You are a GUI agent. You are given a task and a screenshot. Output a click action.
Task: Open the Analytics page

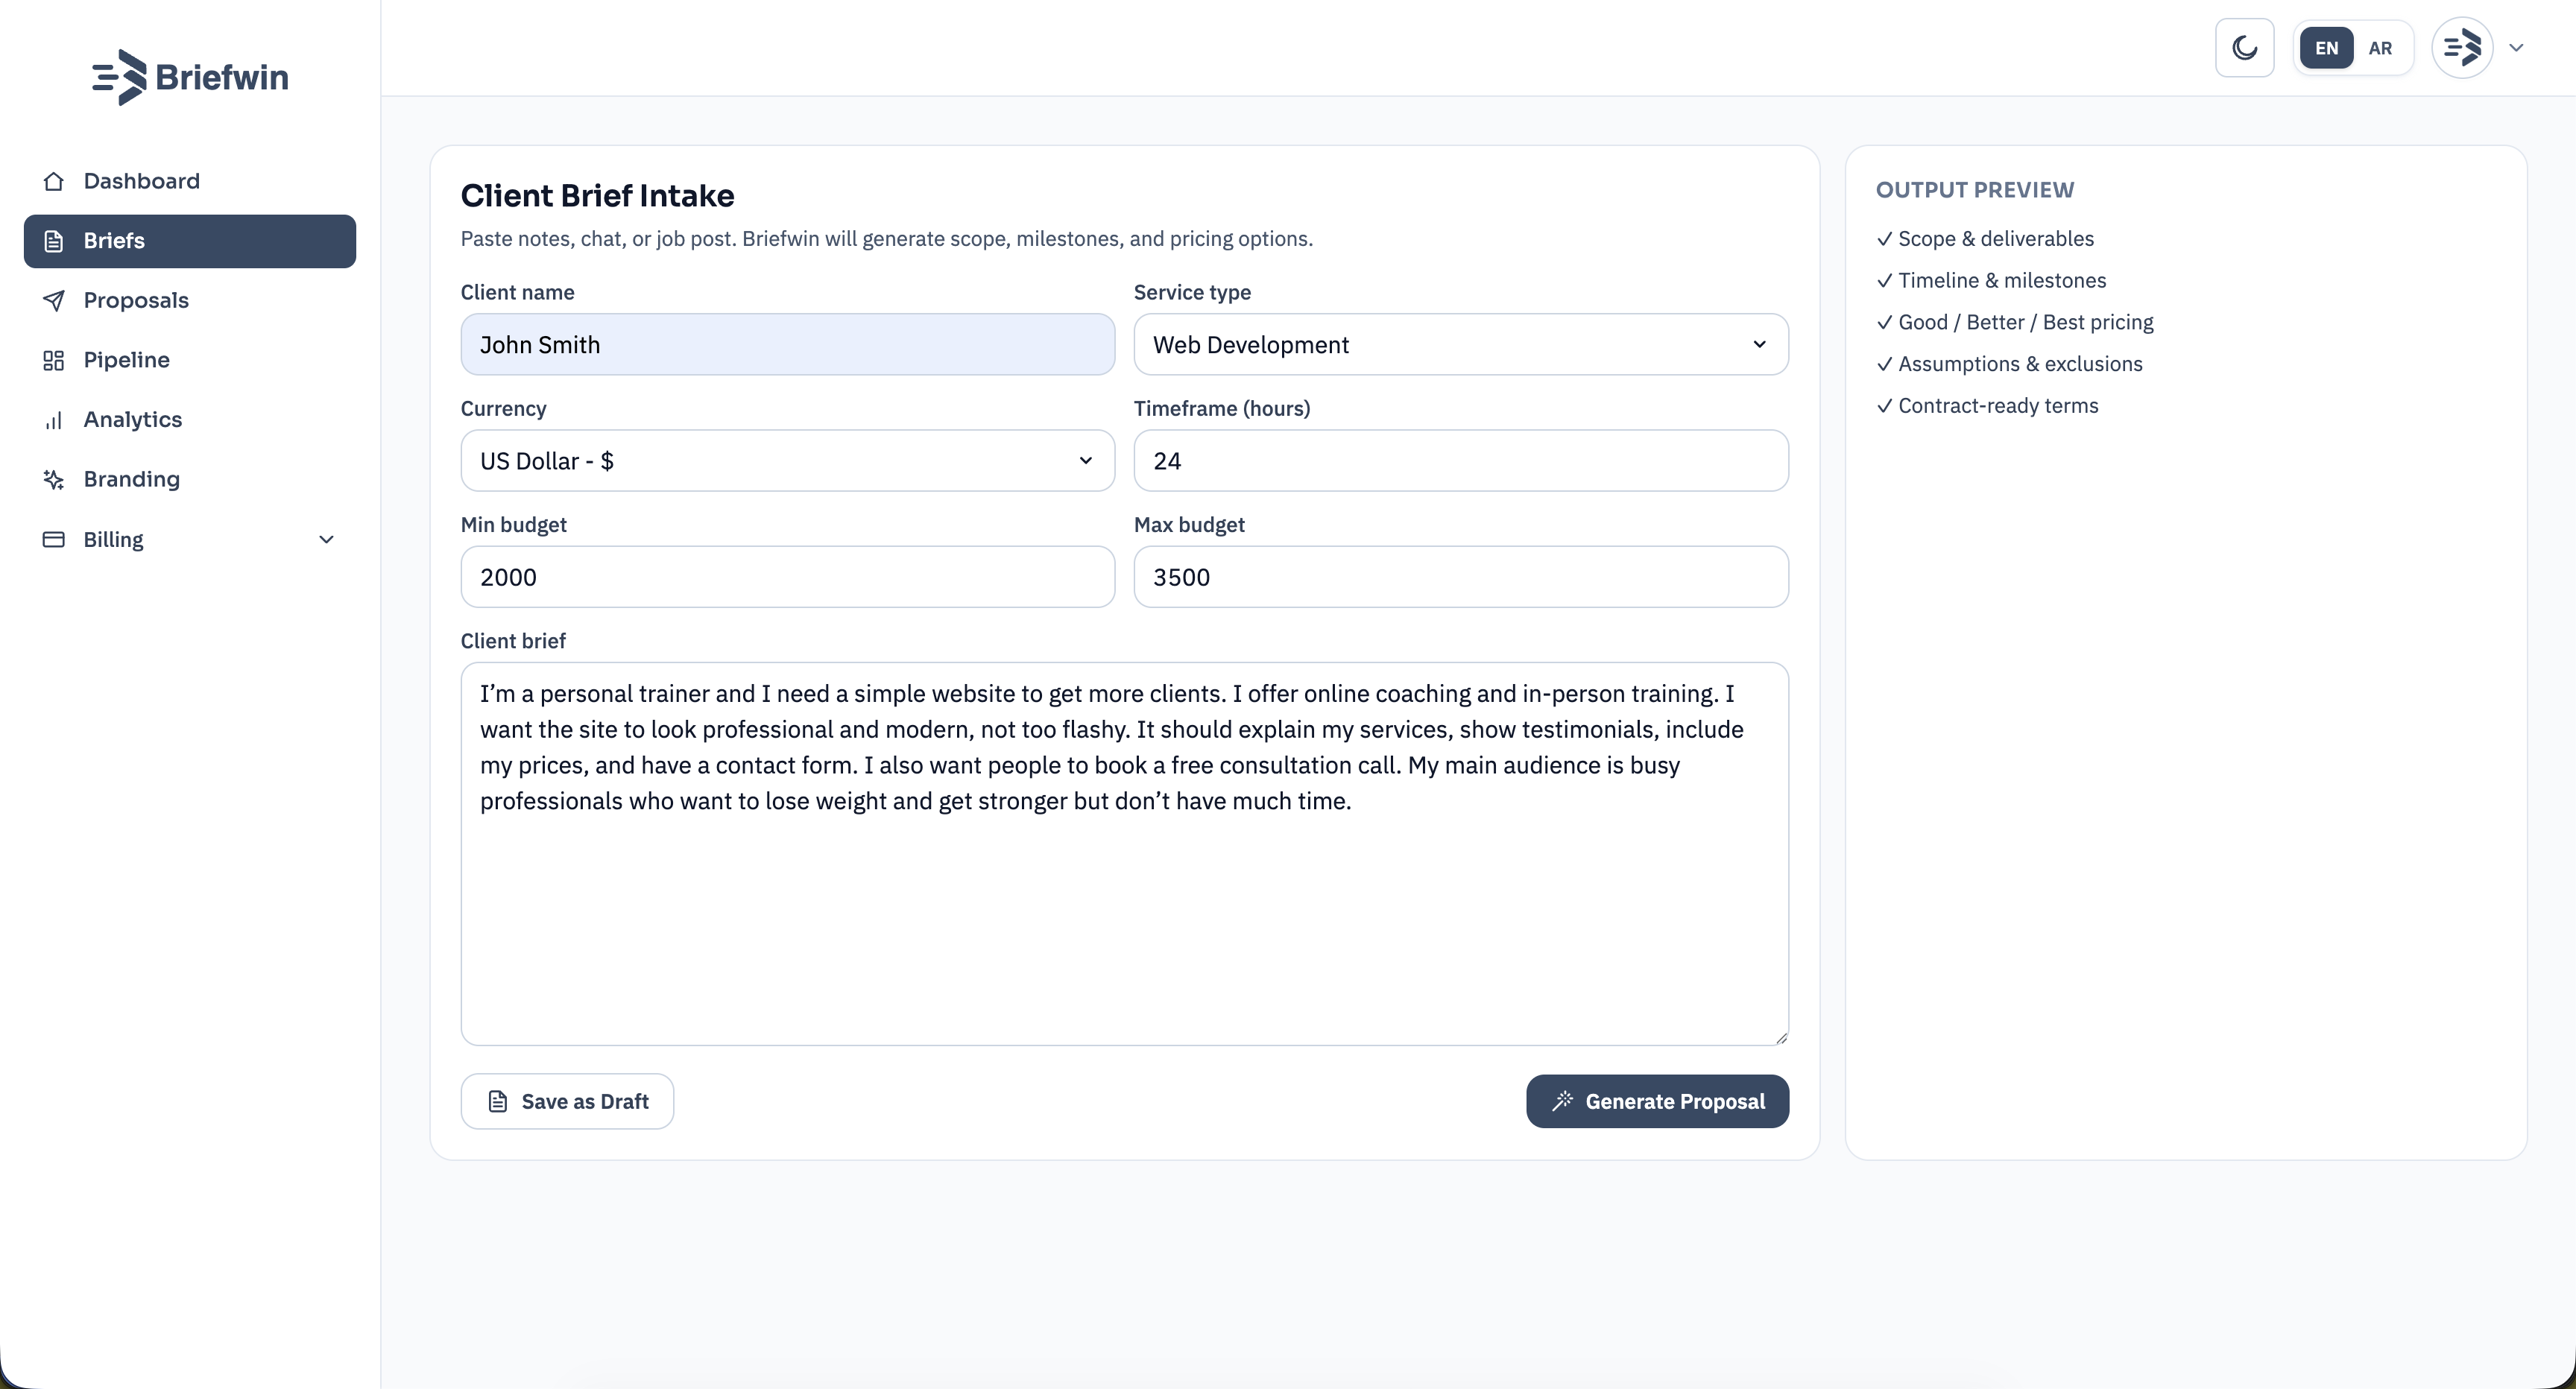tap(190, 420)
